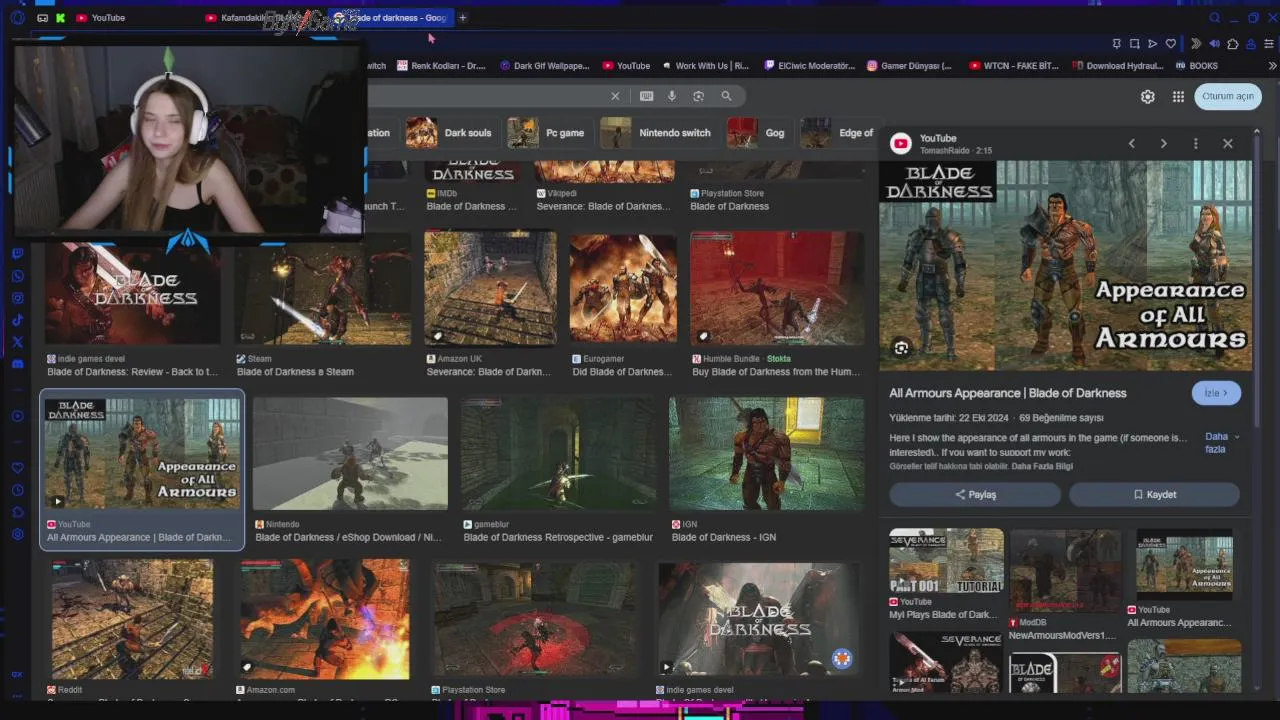This screenshot has width=1280, height=720.
Task: Open WhatsApp in the sidebar
Action: (x=17, y=276)
